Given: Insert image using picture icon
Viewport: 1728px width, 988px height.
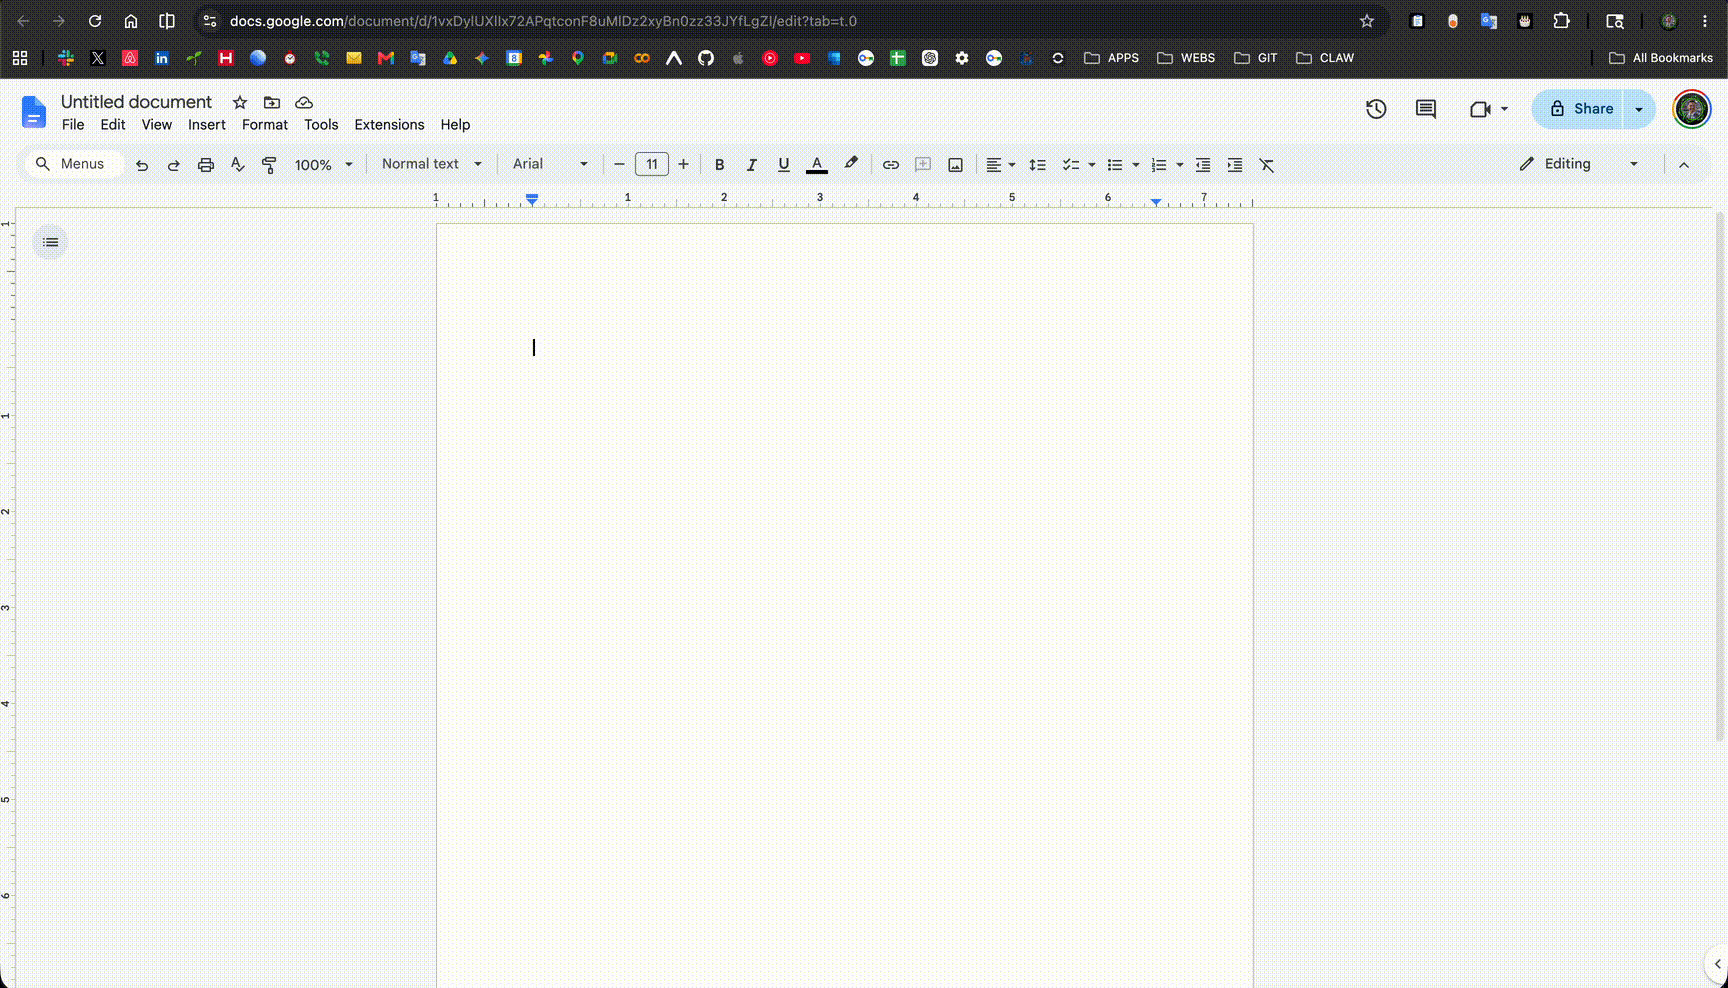Looking at the screenshot, I should coord(955,165).
